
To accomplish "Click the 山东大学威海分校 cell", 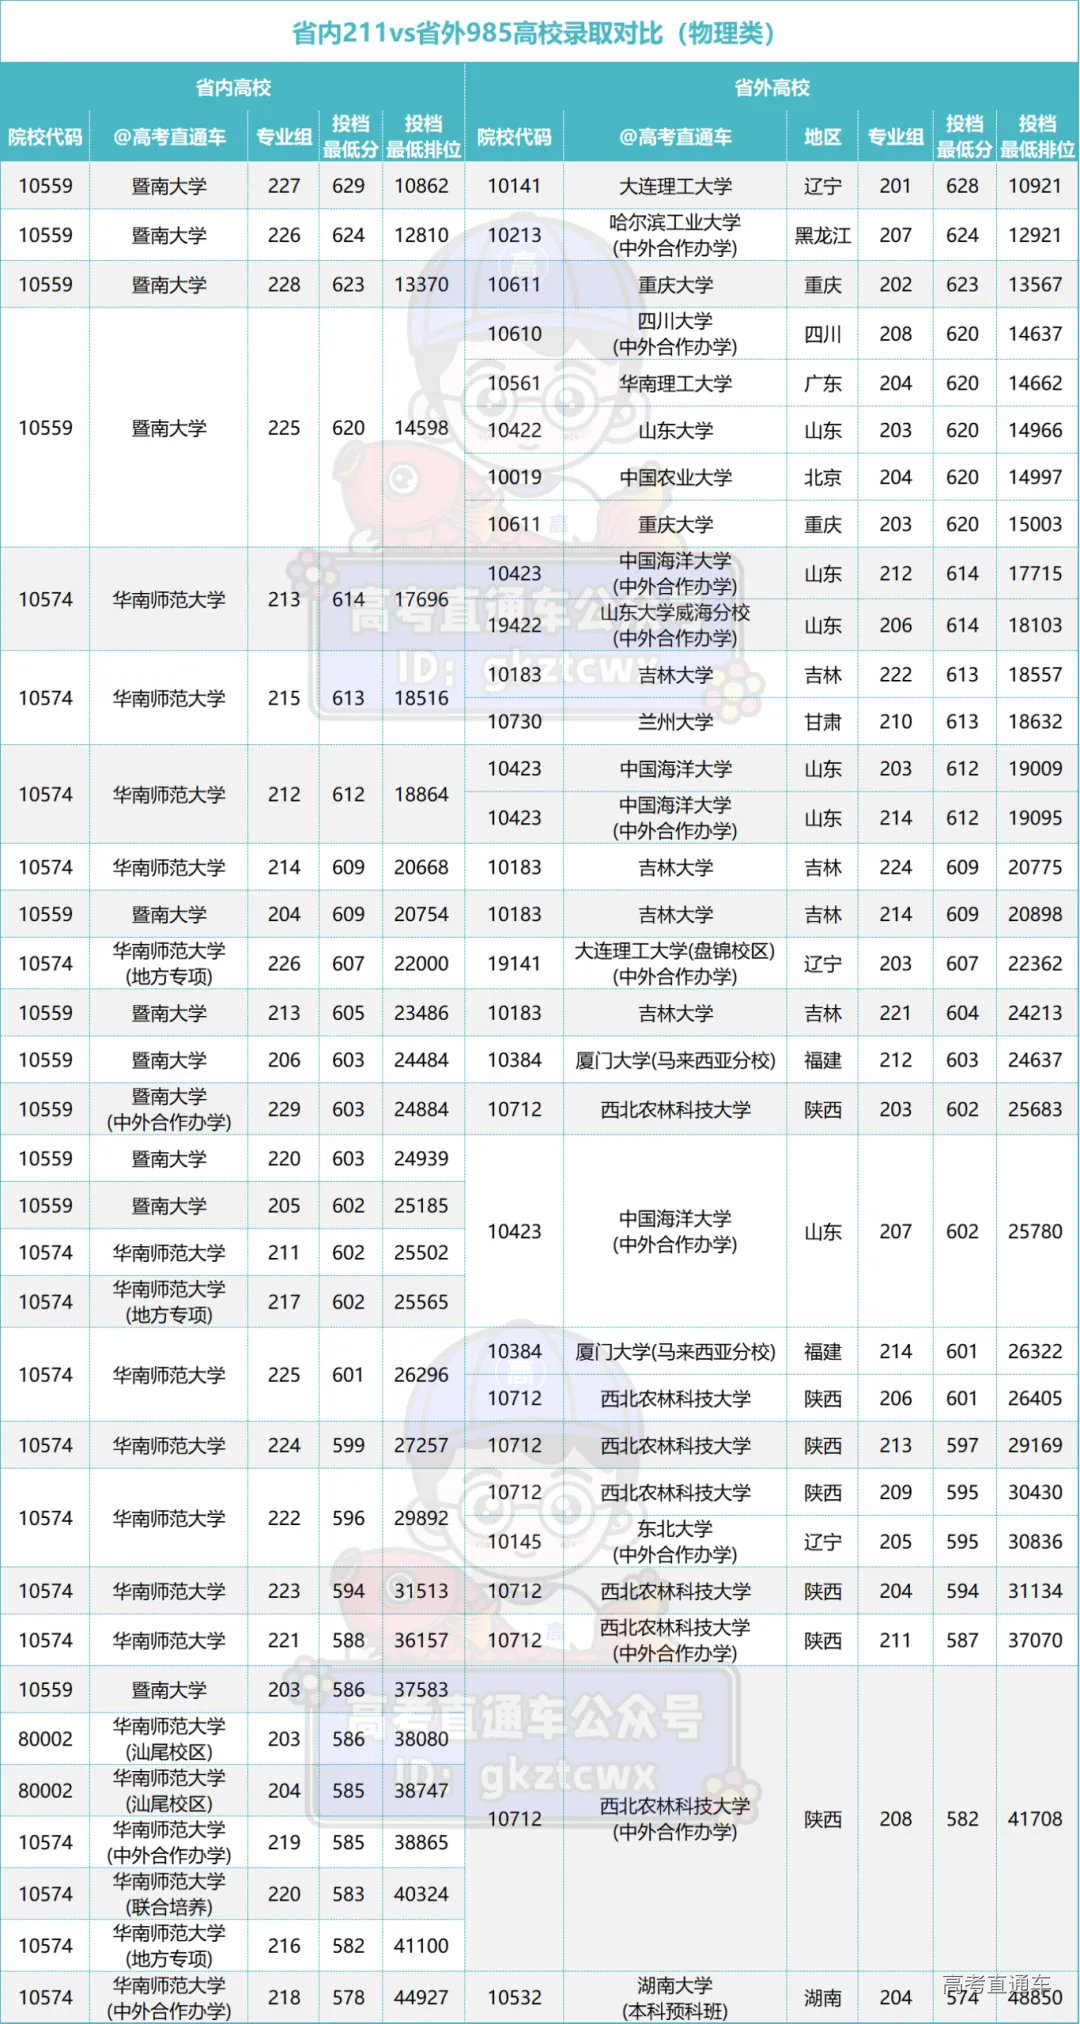I will (675, 625).
